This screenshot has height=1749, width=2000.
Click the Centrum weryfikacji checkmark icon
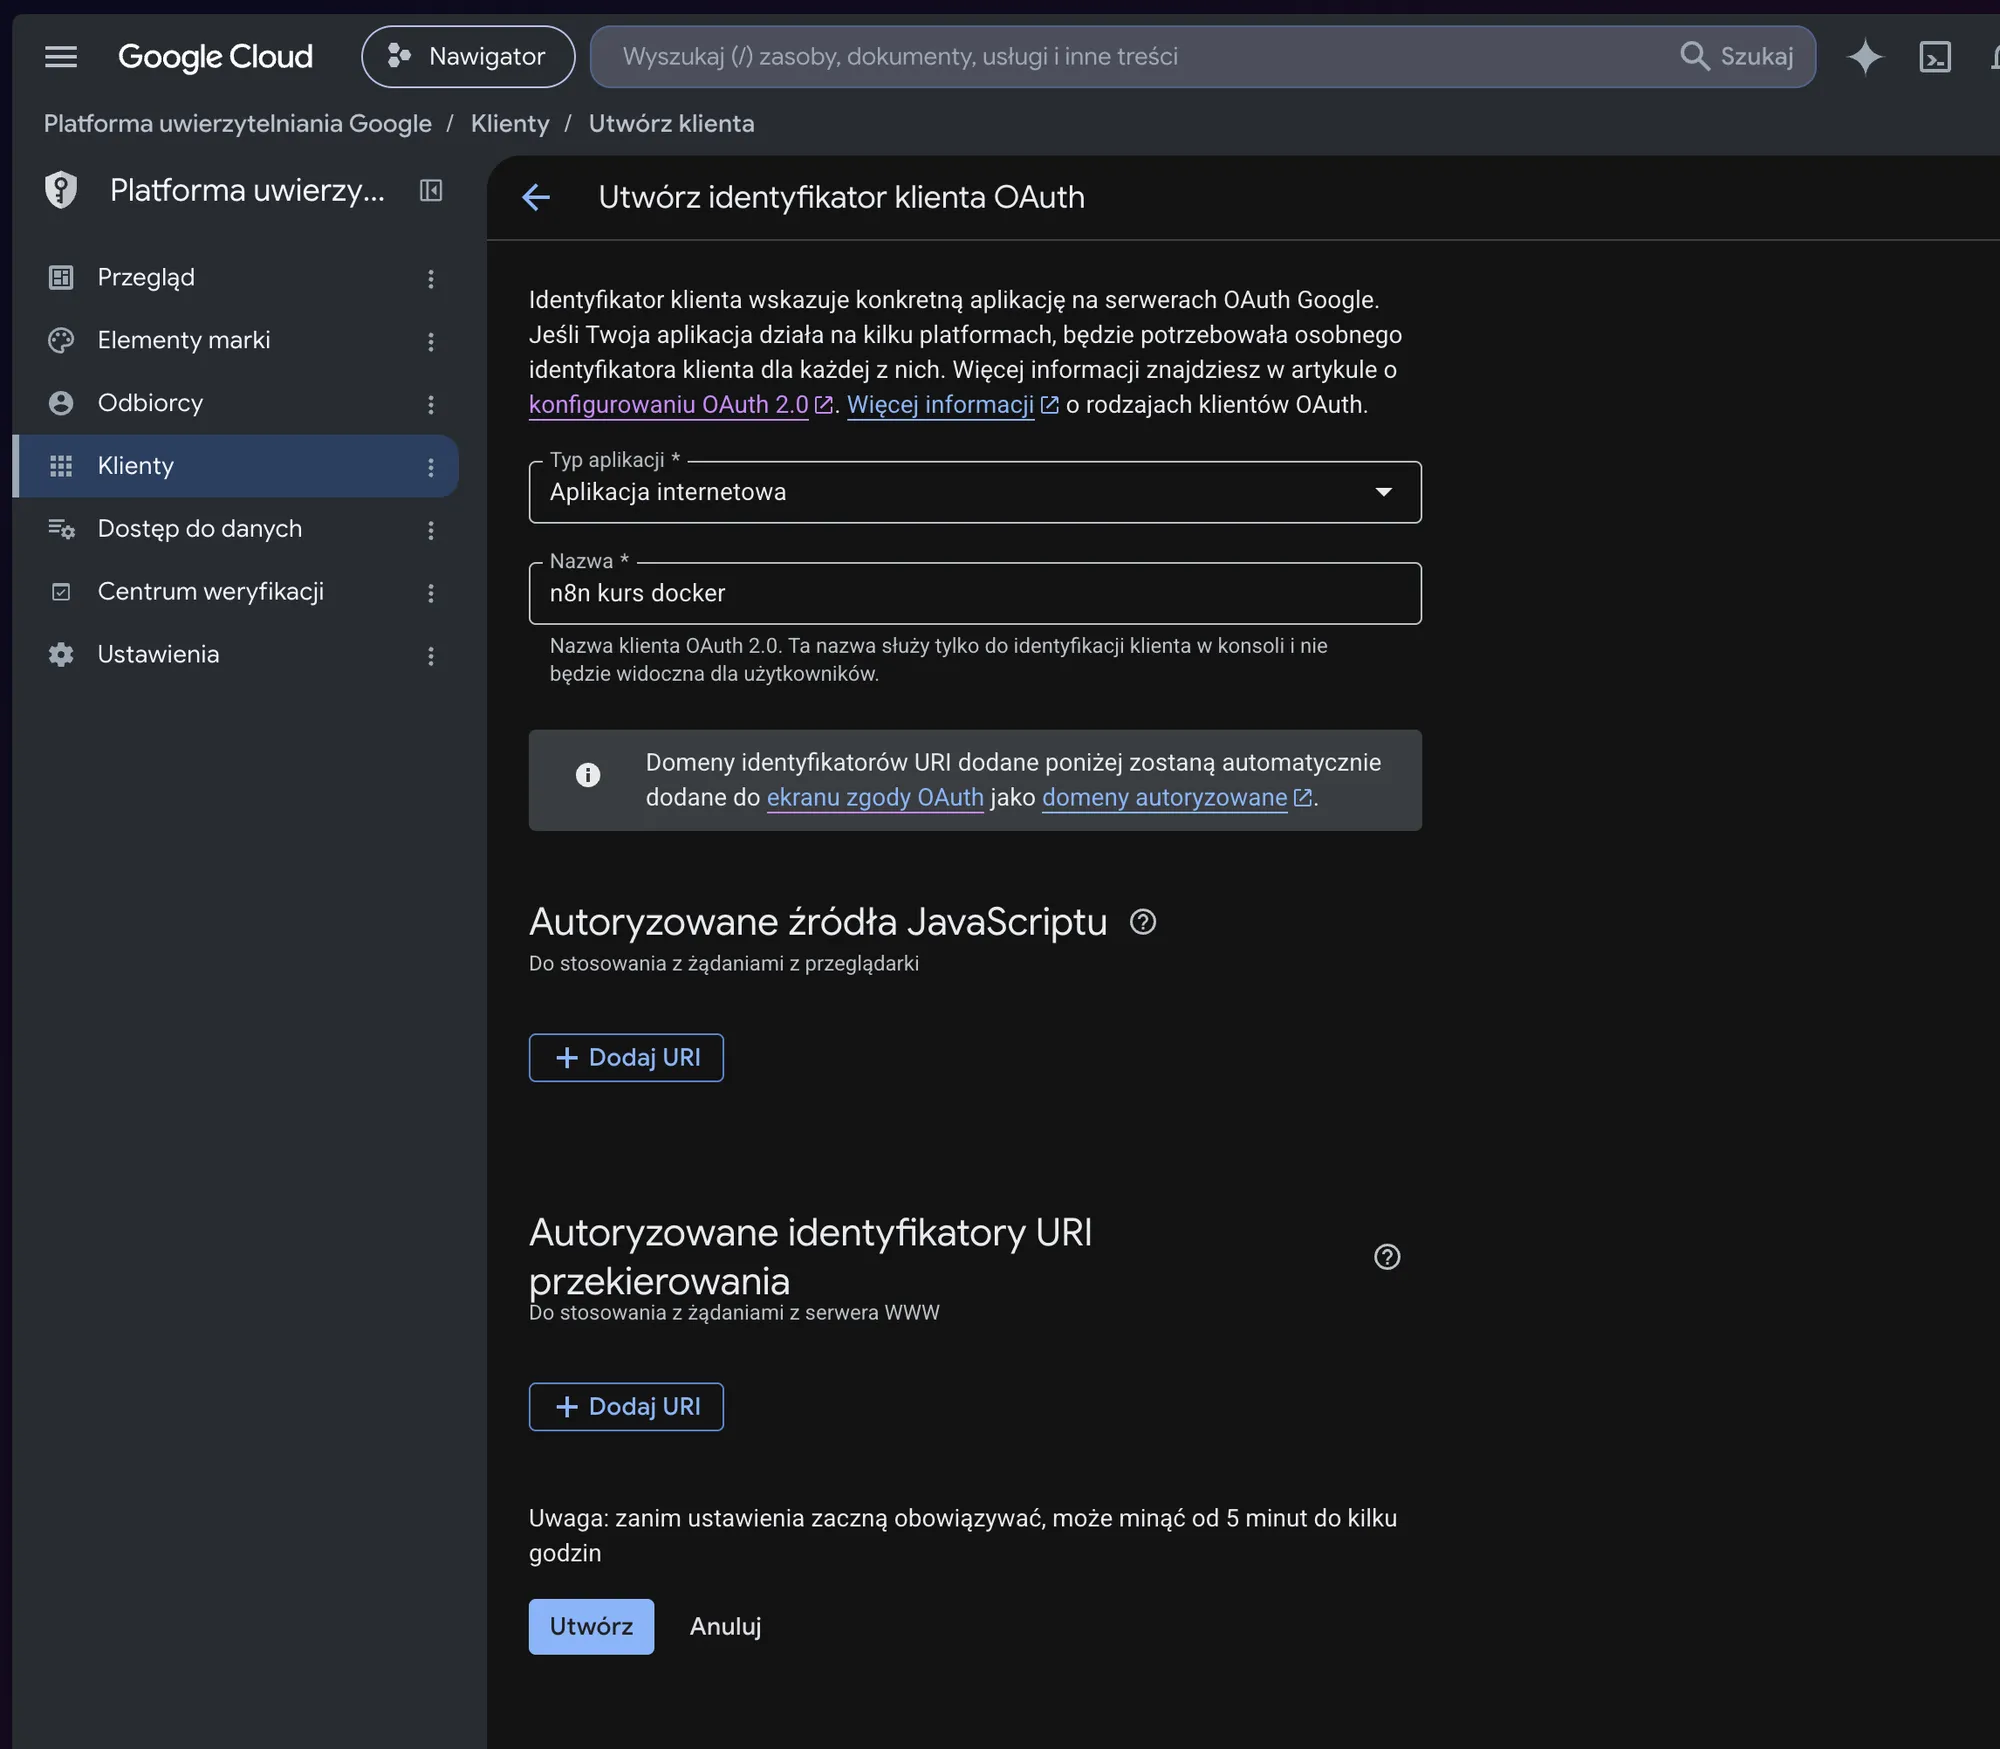pyautogui.click(x=61, y=592)
